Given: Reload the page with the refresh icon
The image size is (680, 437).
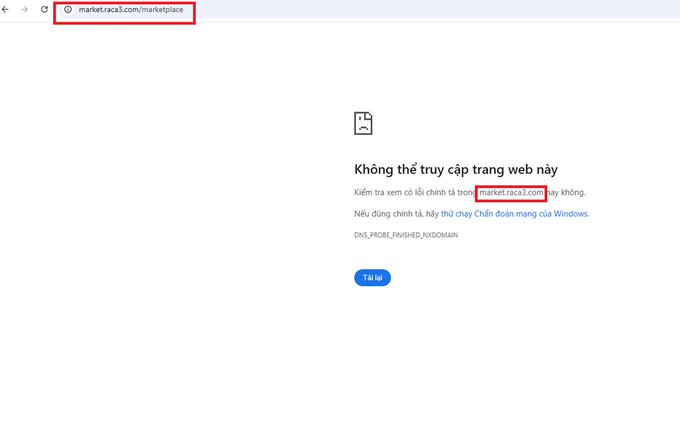Looking at the screenshot, I should click(x=44, y=9).
